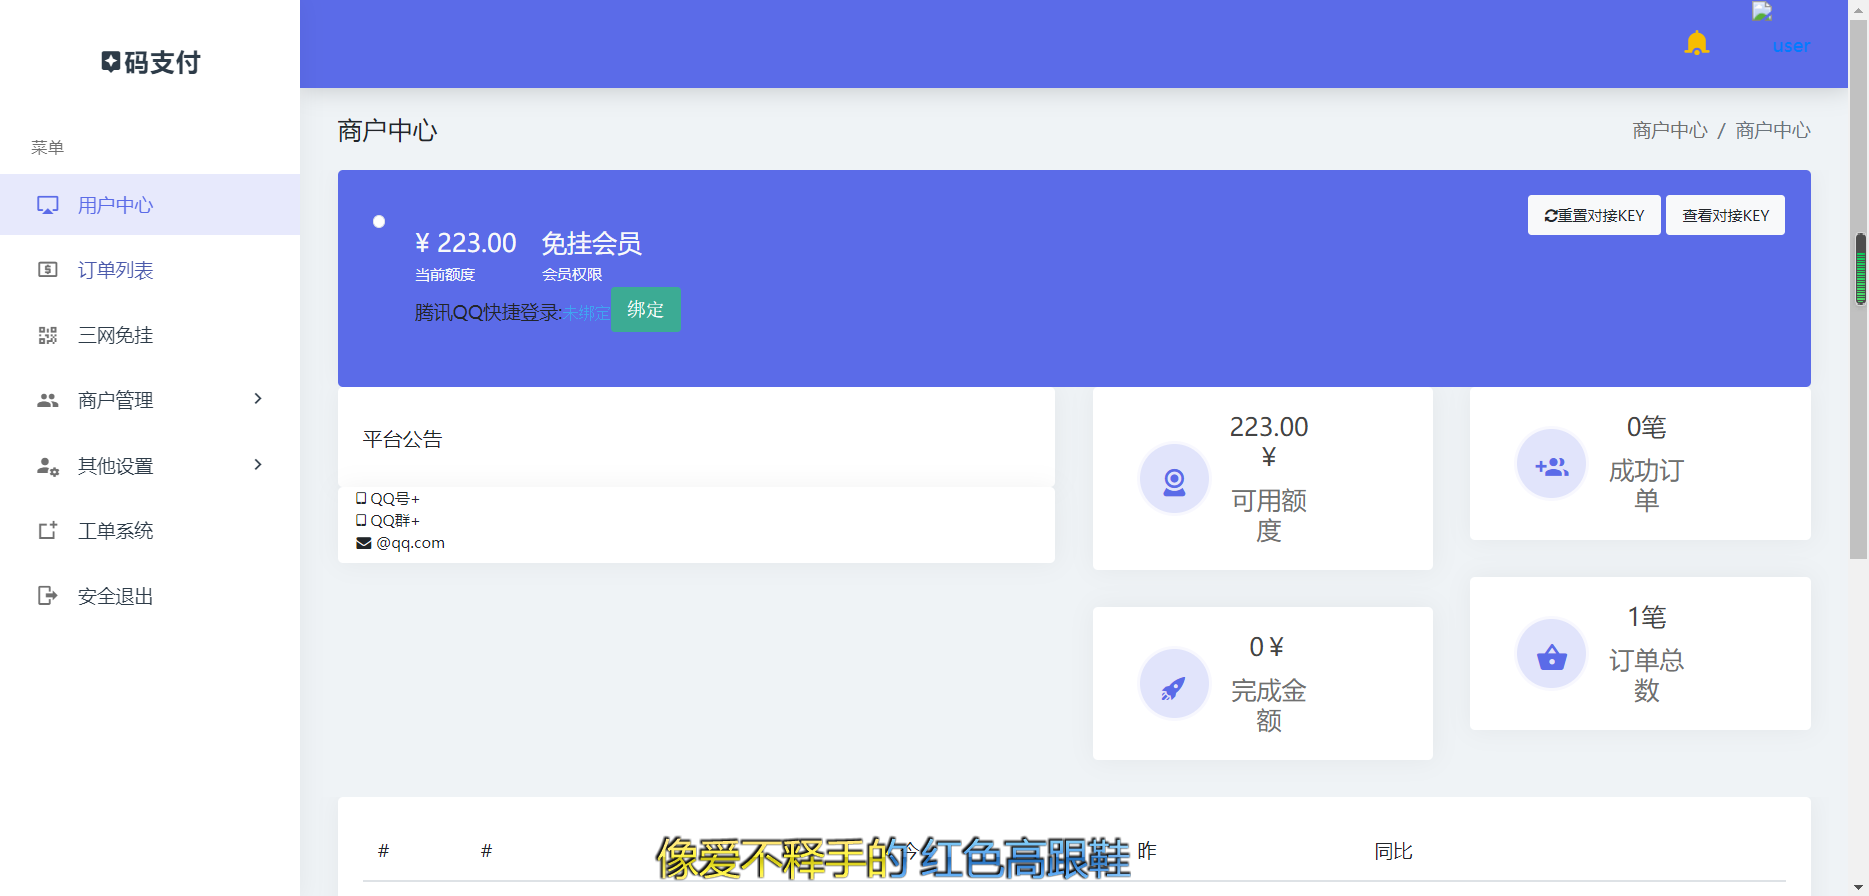Expand the 商户管理 submenu chevron

pyautogui.click(x=258, y=399)
